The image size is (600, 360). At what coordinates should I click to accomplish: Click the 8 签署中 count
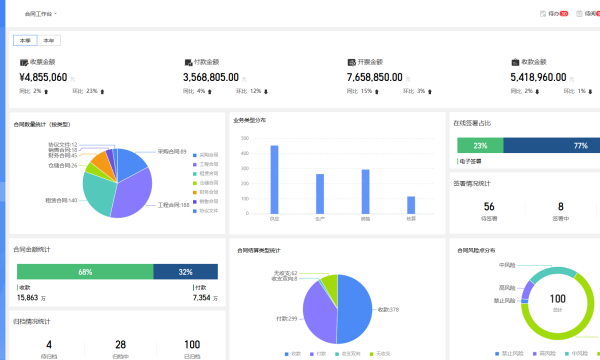pos(561,207)
